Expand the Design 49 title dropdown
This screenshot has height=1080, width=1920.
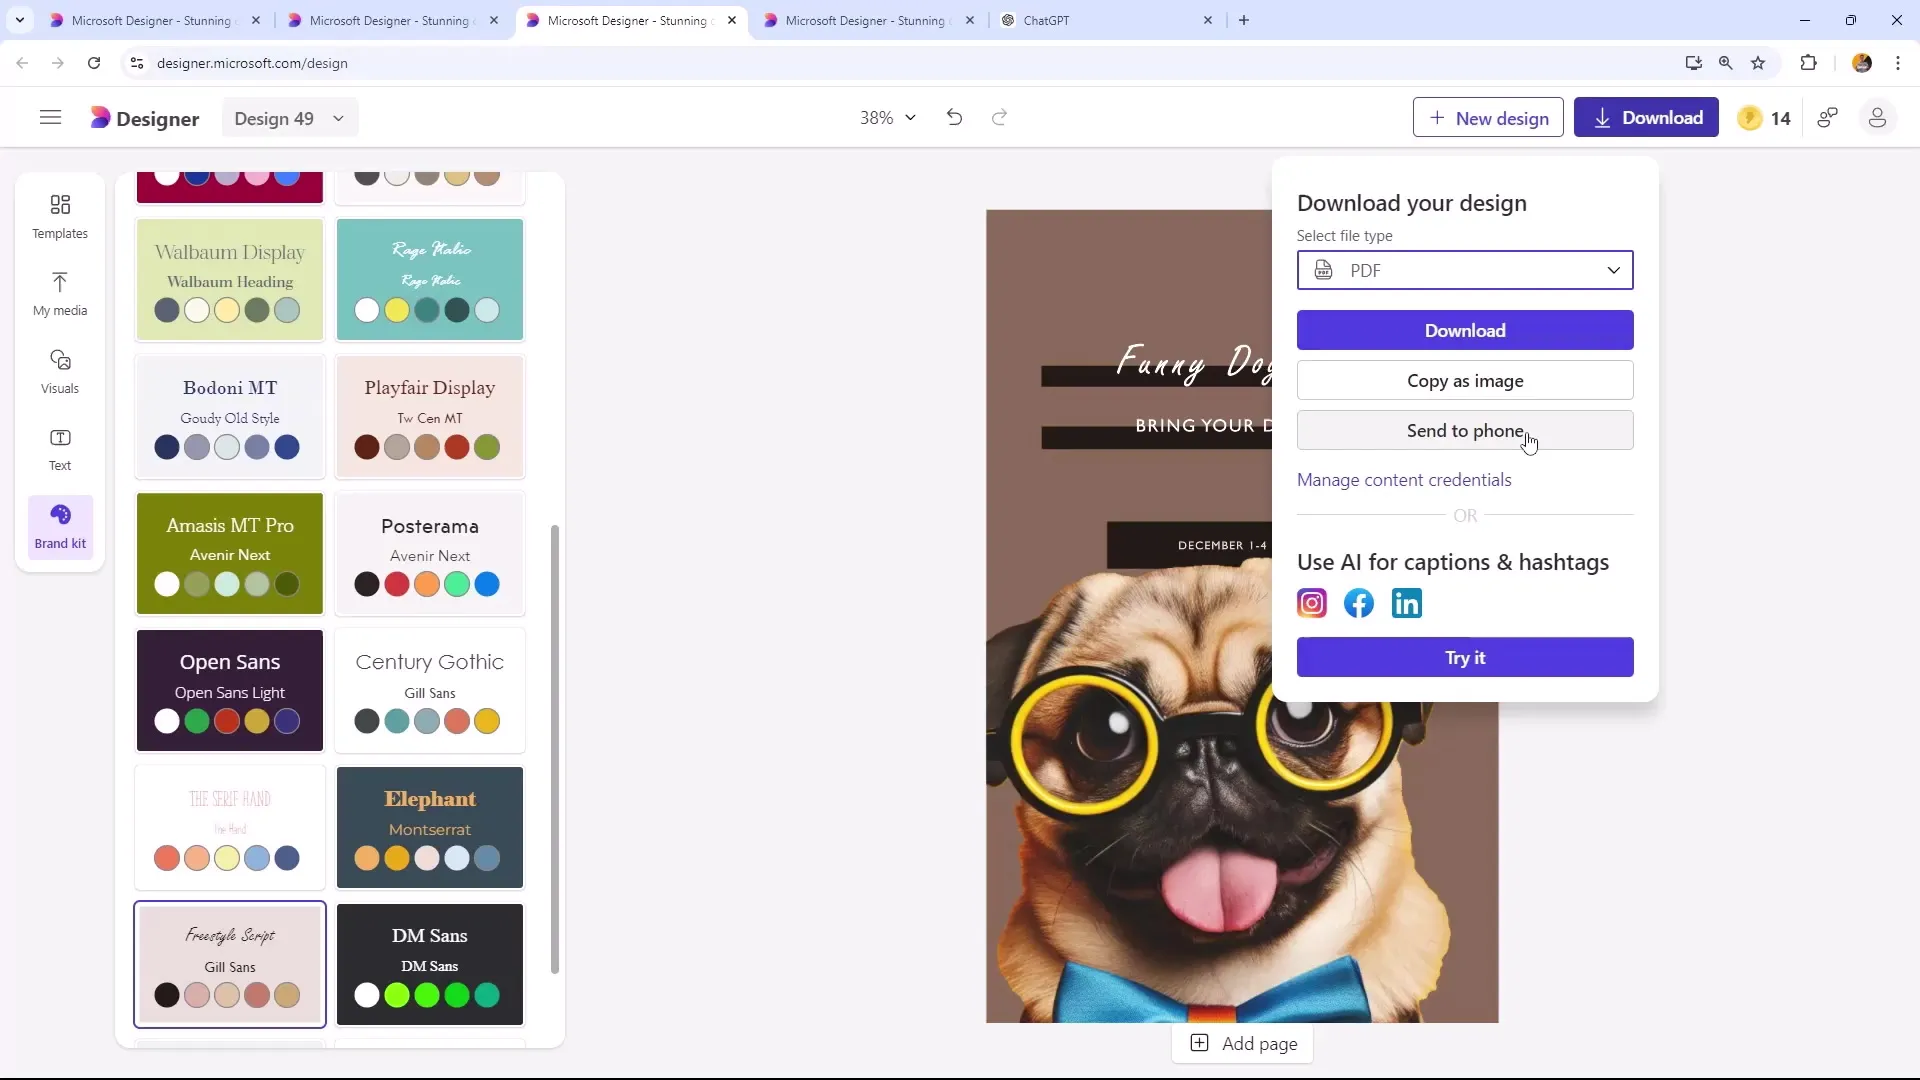click(x=338, y=119)
